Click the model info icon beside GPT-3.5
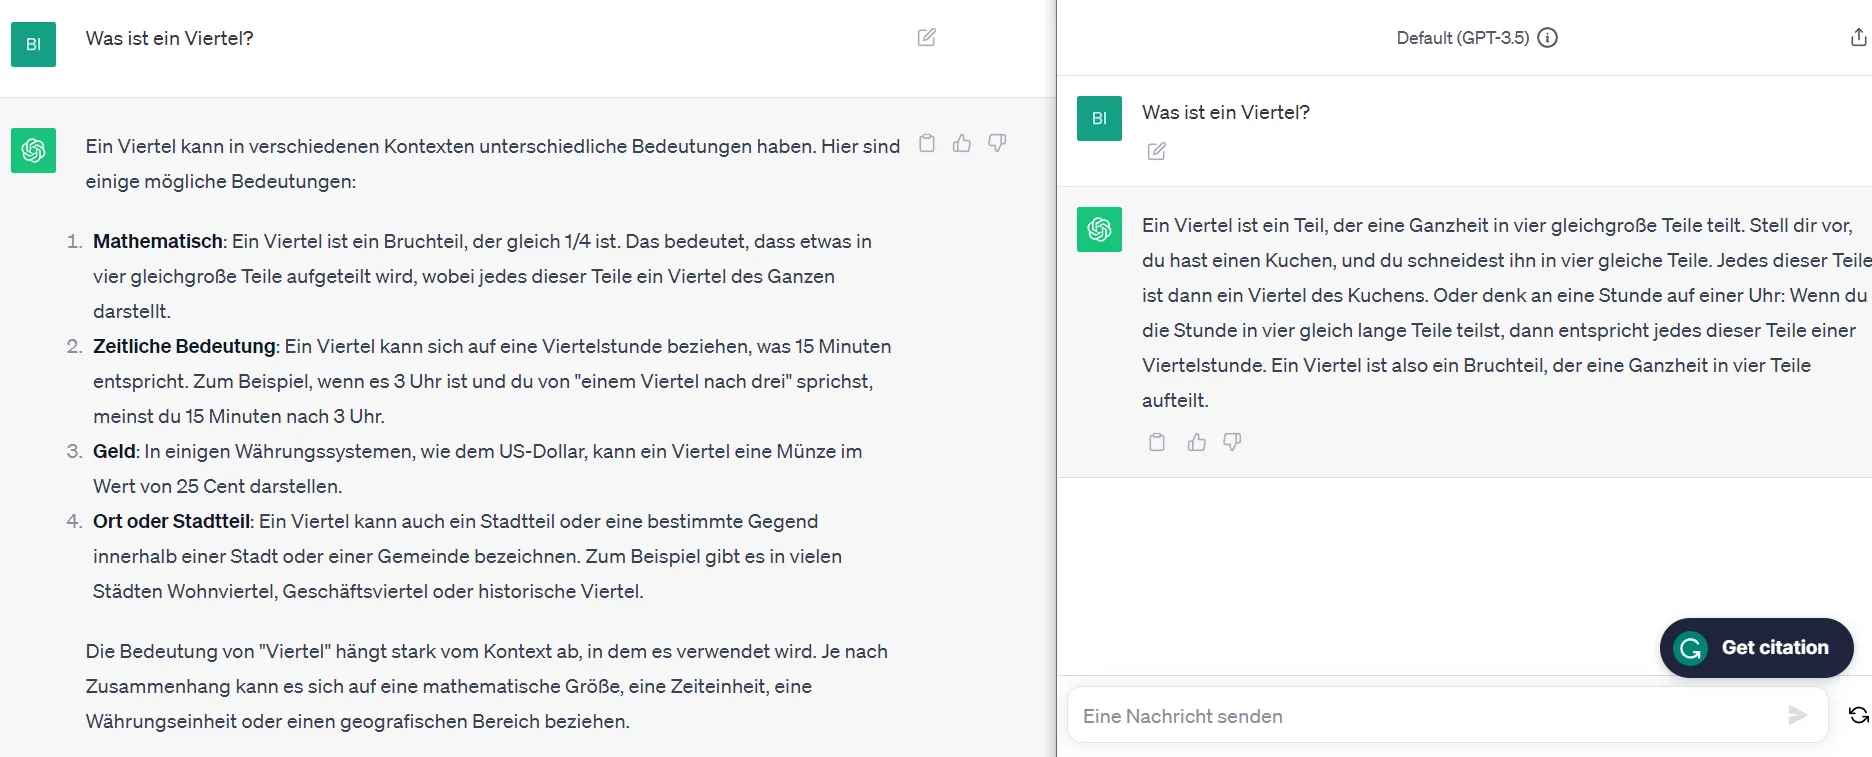 (1547, 38)
